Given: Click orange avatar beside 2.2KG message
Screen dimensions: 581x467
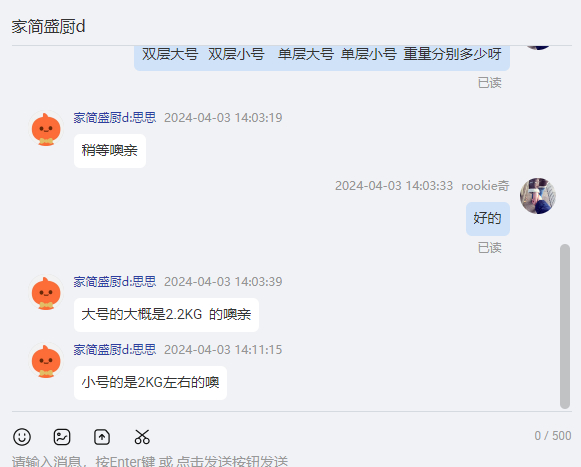Looking at the screenshot, I should (x=46, y=293).
